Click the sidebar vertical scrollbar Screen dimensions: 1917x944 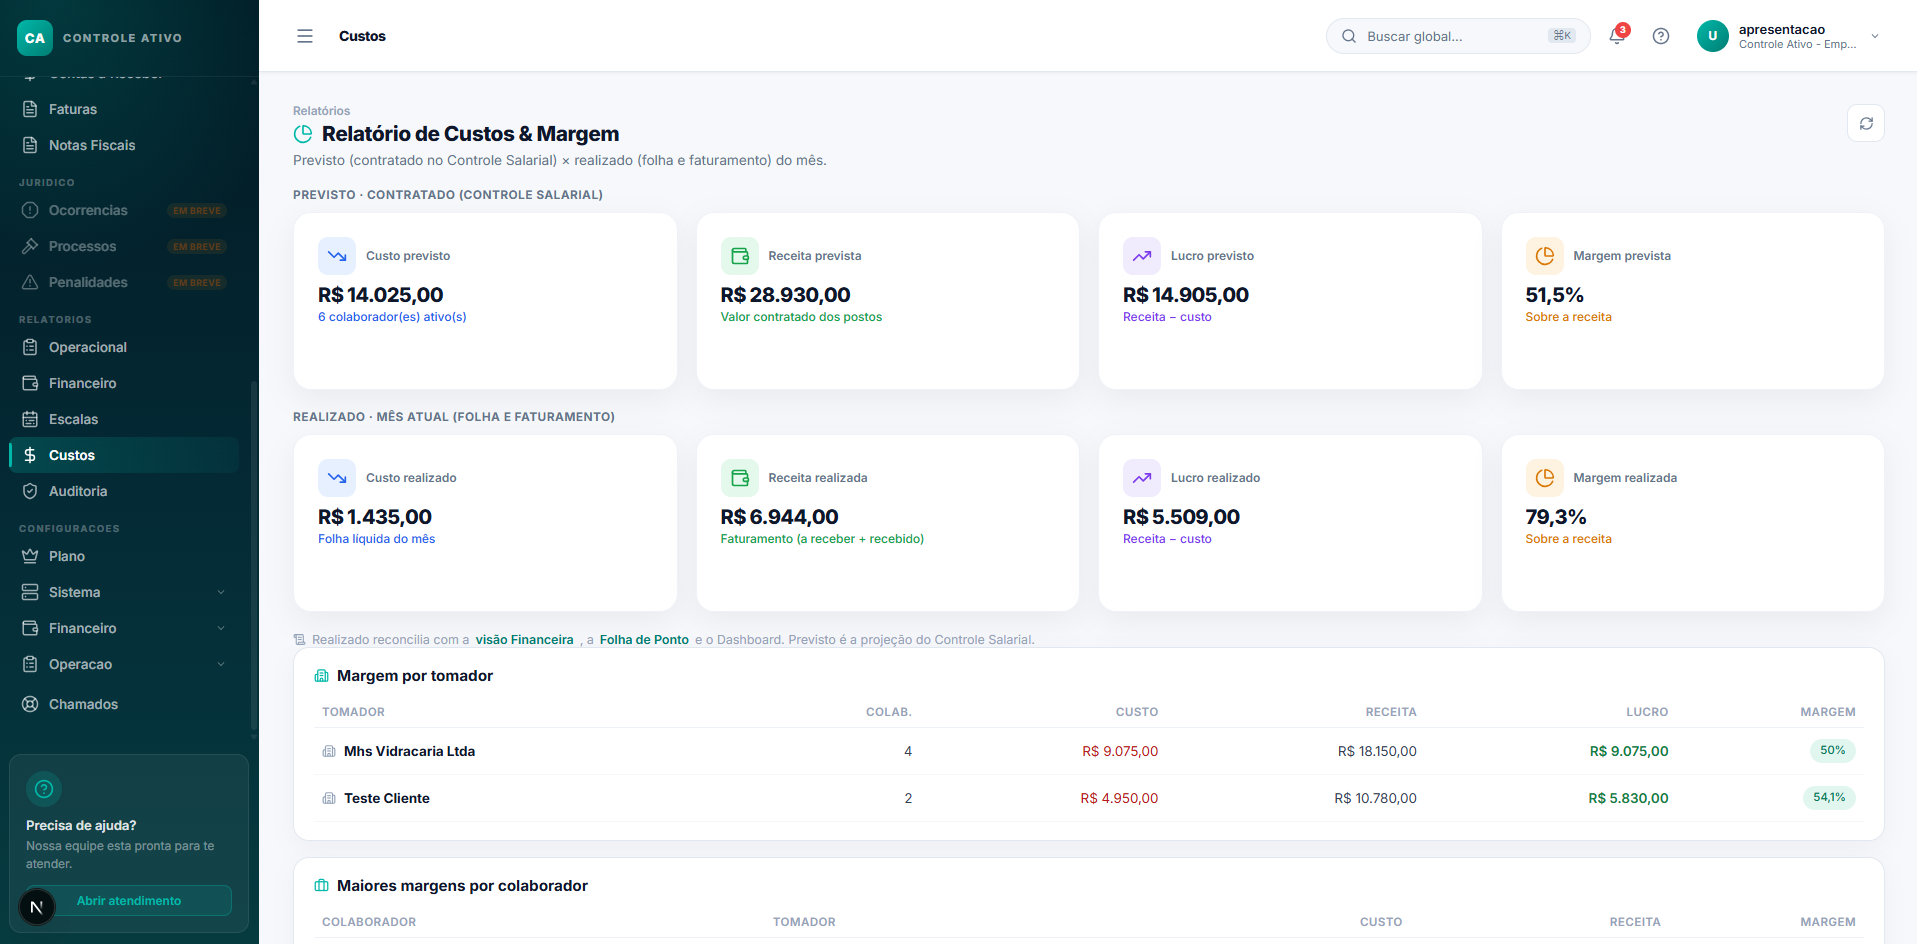(x=254, y=555)
